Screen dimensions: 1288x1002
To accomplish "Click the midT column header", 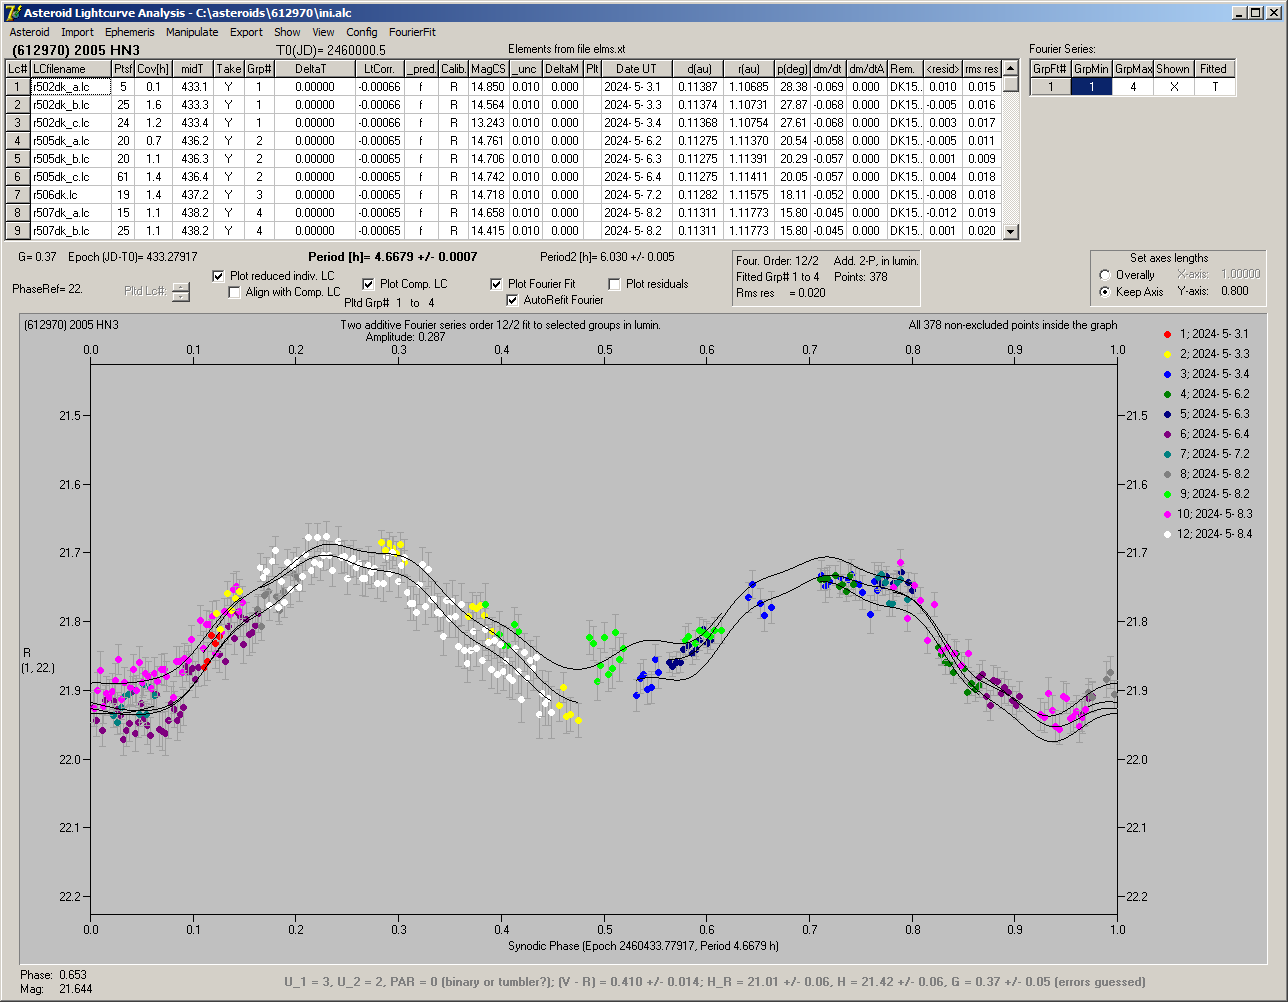I will pos(194,69).
